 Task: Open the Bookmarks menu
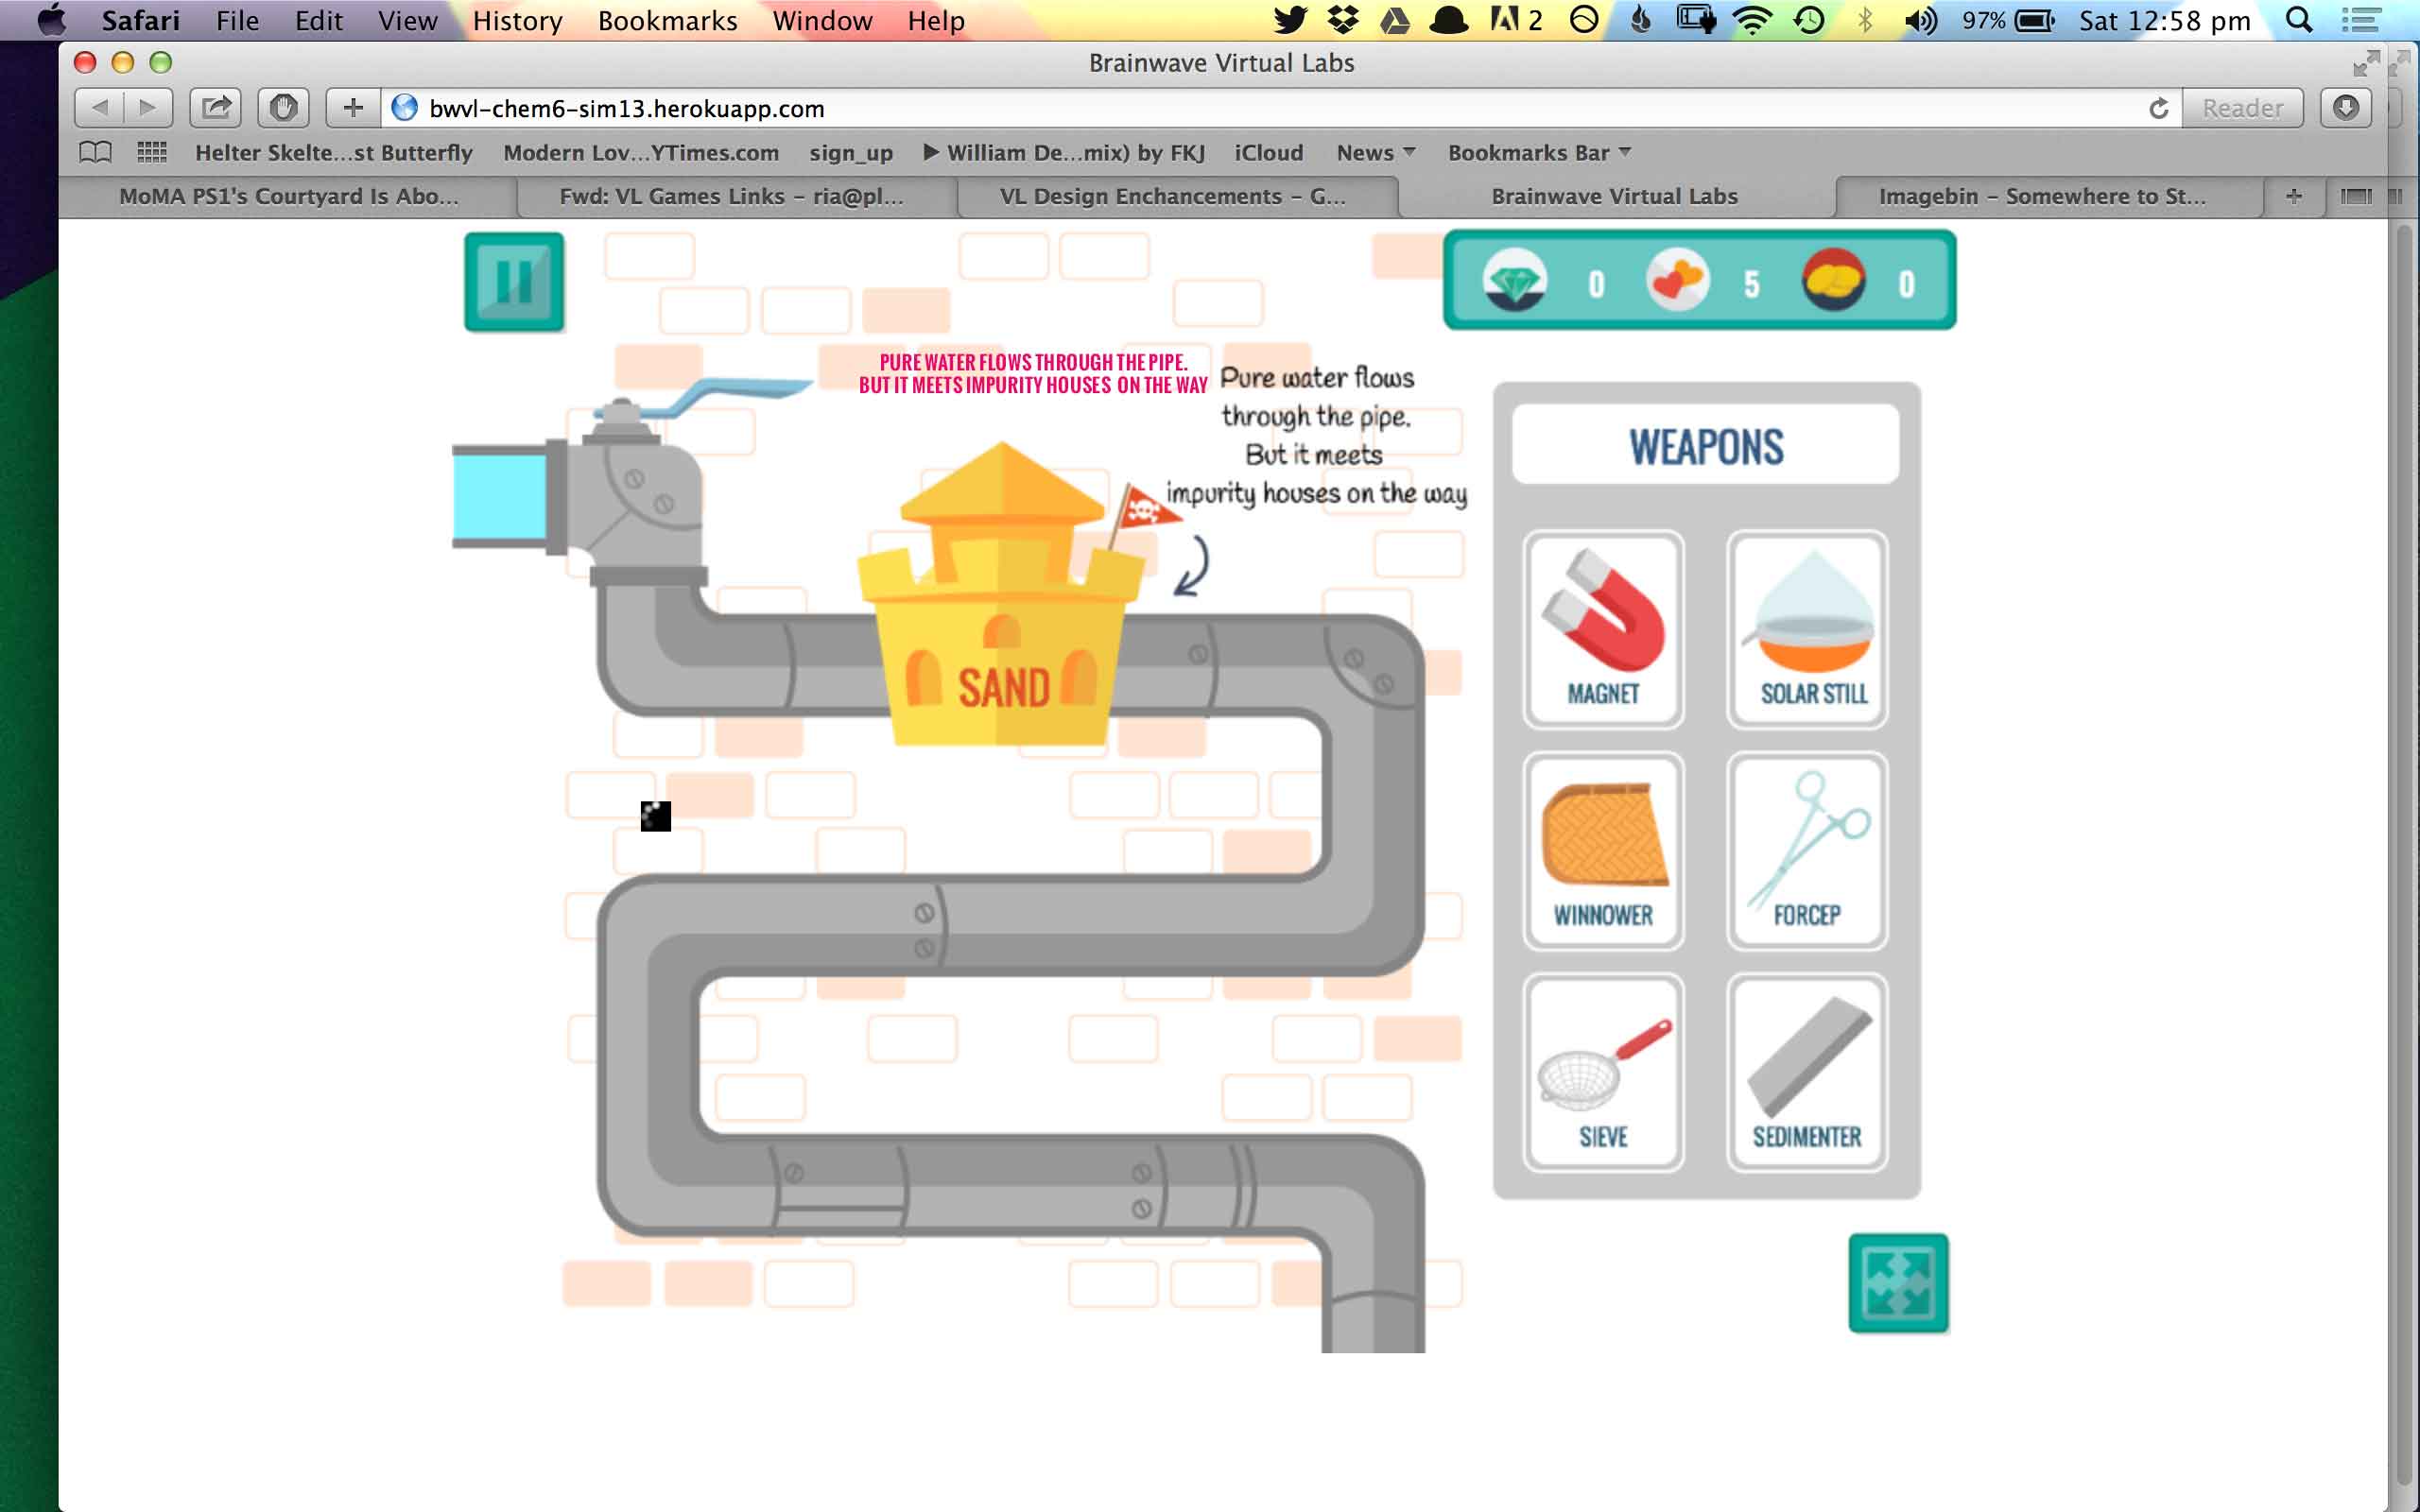(667, 20)
